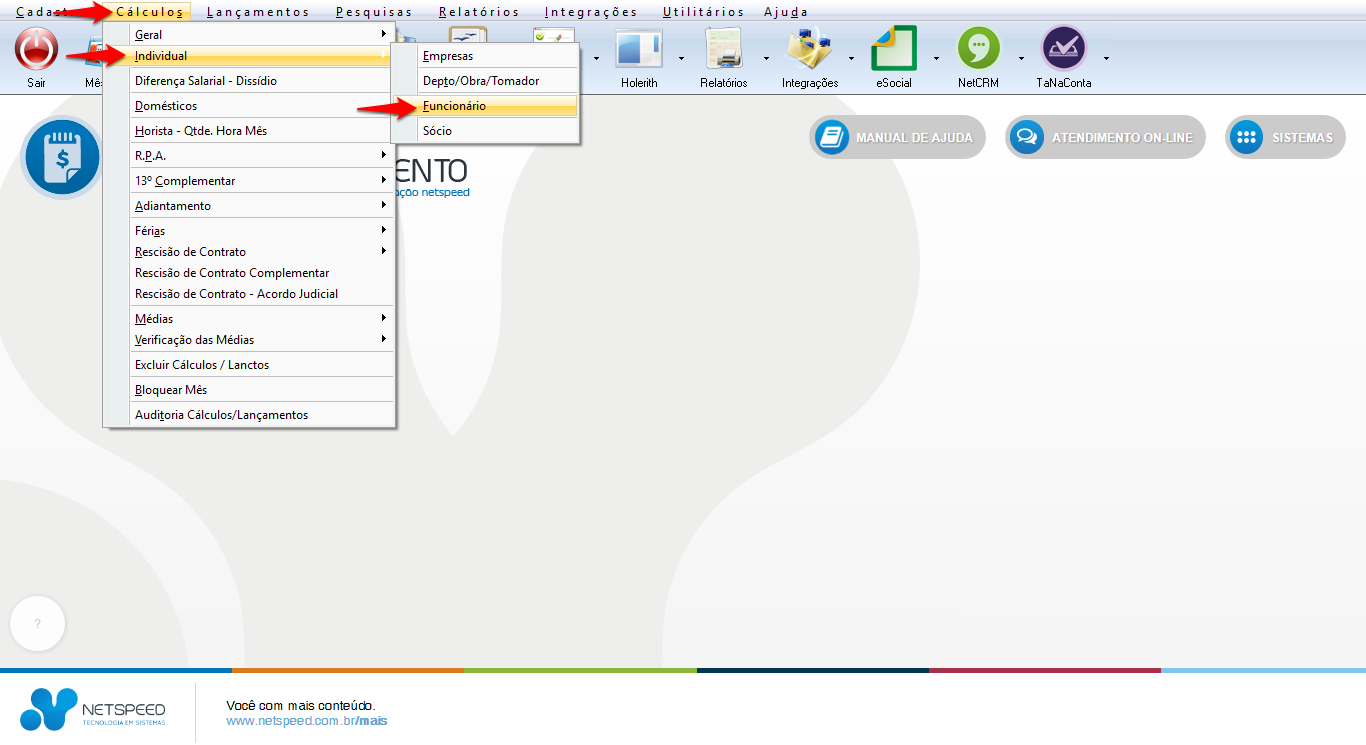Viewport: 1366px width, 745px height.
Task: Click the round question mark help icon
Action: tap(38, 624)
